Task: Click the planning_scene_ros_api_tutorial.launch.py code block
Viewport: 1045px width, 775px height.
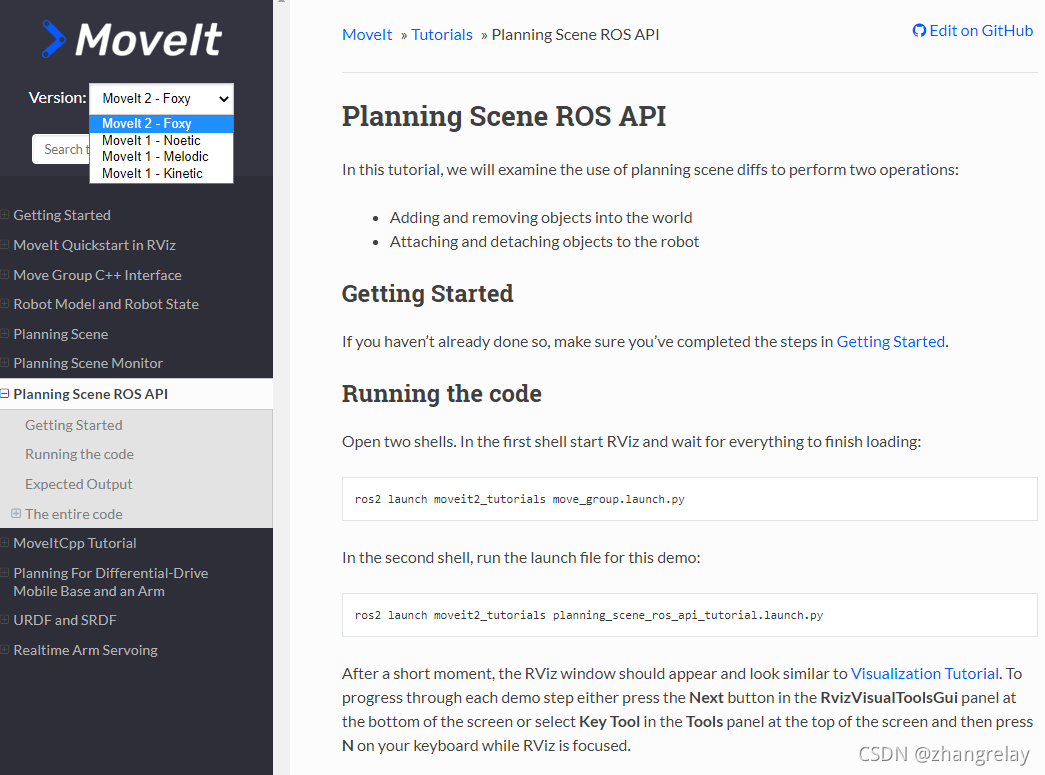Action: [690, 615]
